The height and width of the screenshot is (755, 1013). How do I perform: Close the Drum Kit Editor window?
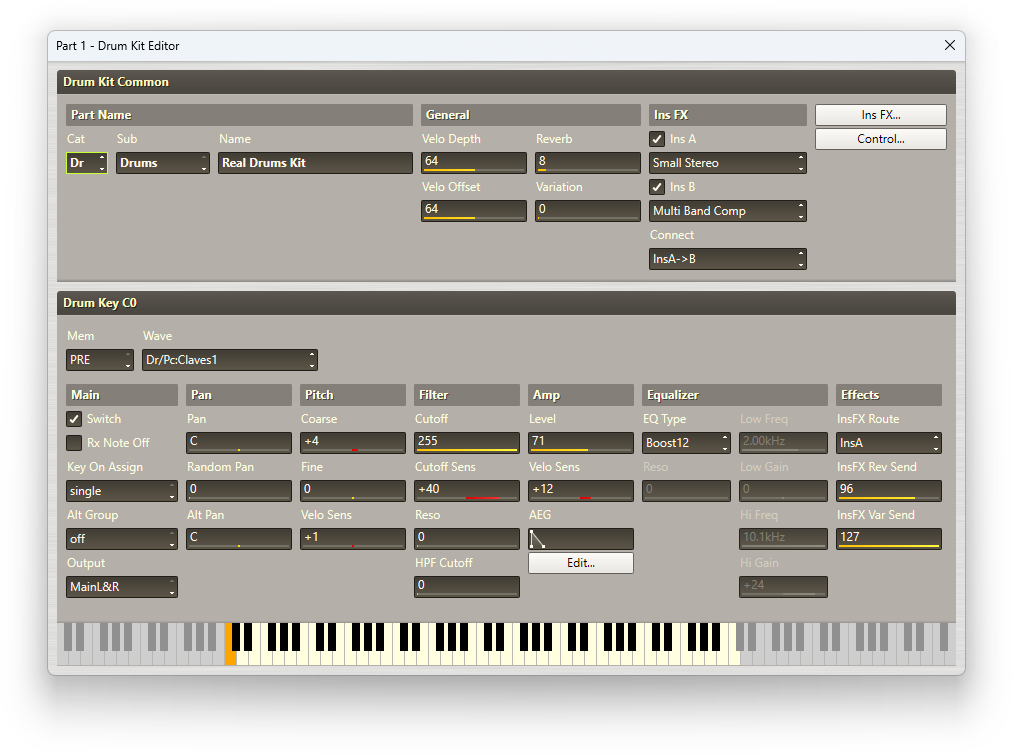point(949,45)
